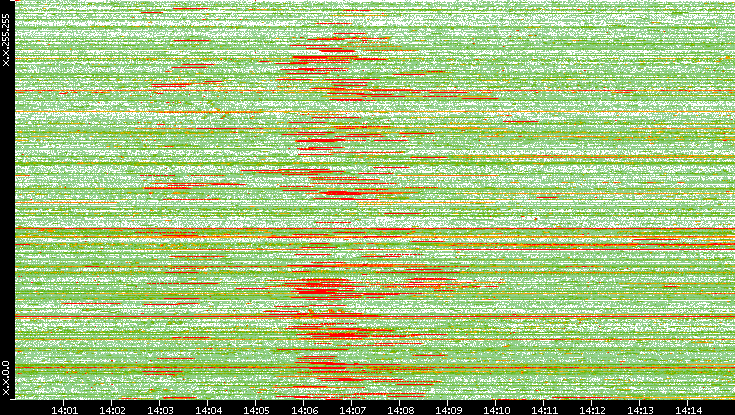Click the 14:13 time axis label
This screenshot has width=735, height=415.
tap(640, 410)
